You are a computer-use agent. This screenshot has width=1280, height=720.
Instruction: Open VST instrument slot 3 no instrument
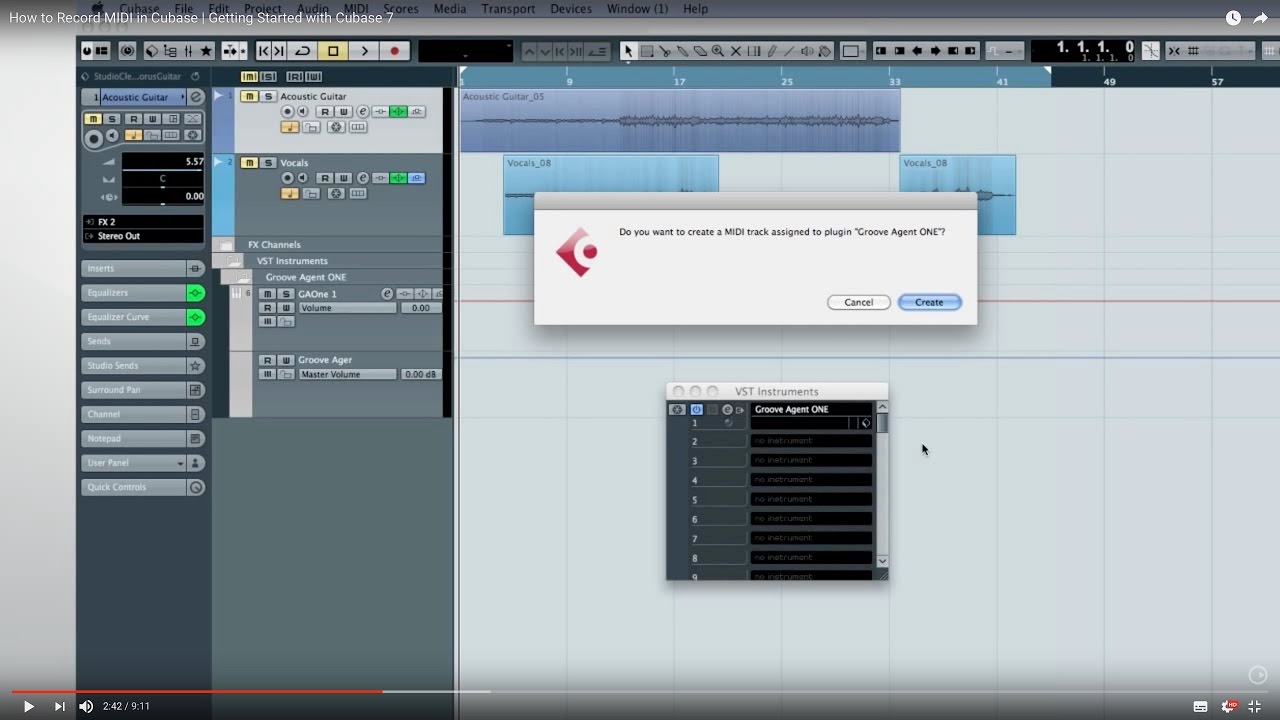click(811, 460)
